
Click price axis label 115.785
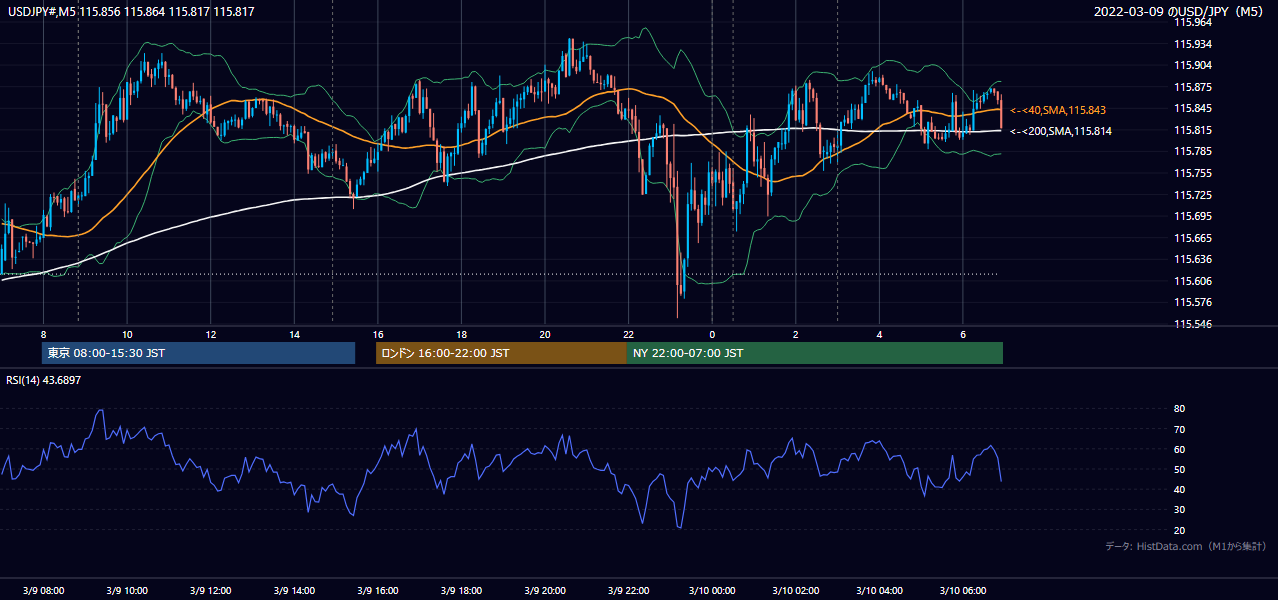1192,152
